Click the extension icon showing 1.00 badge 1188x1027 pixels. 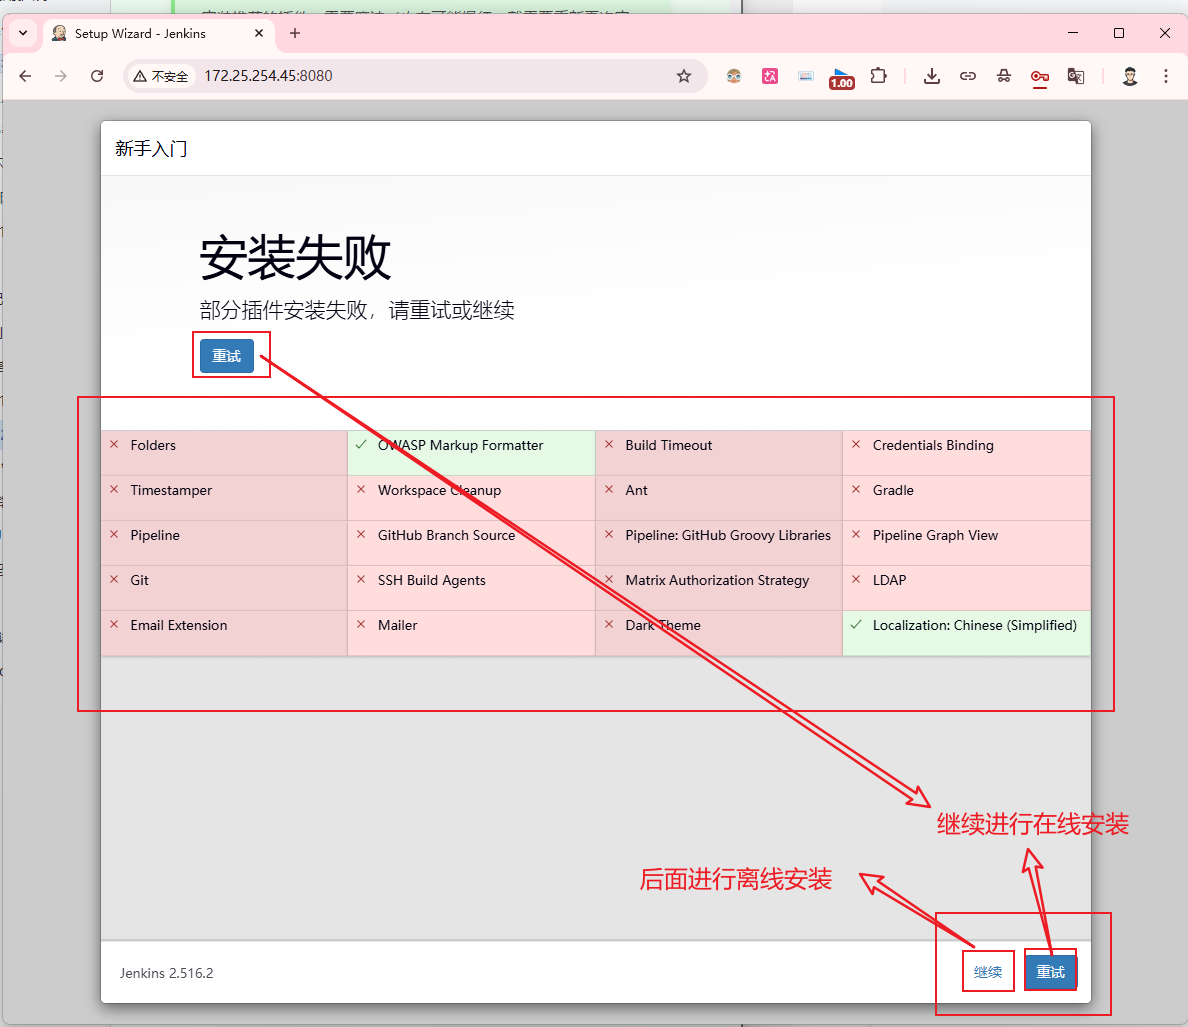[842, 78]
